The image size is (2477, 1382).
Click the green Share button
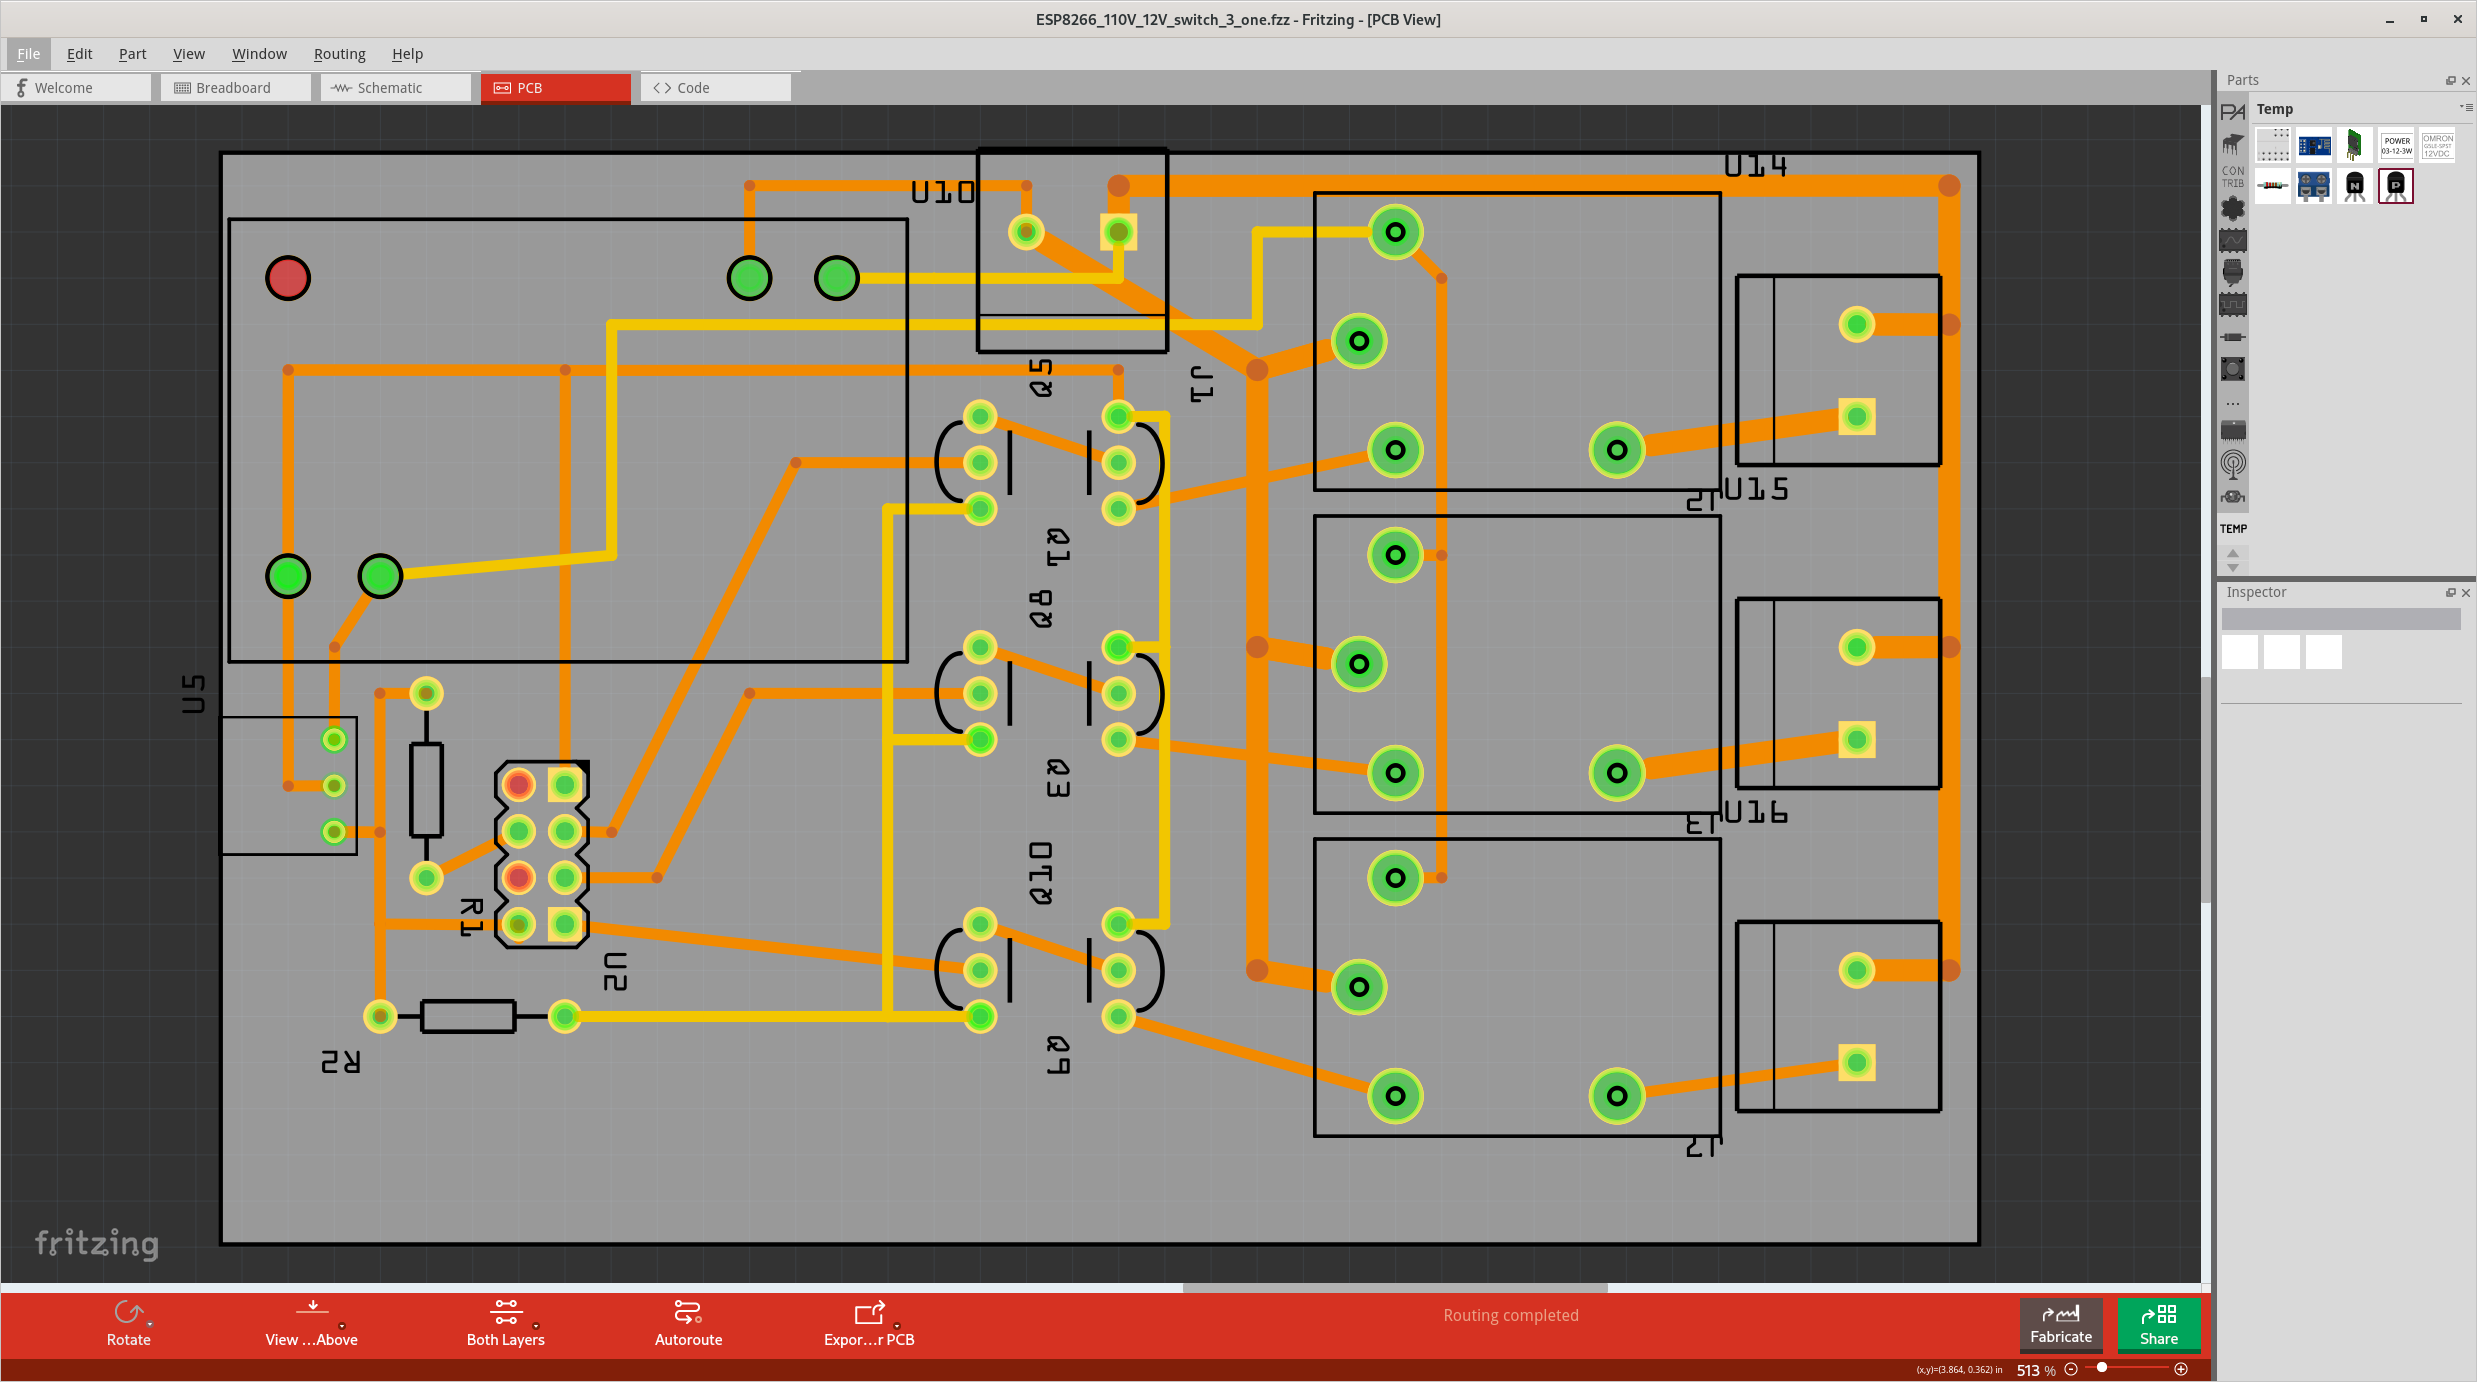tap(2158, 1324)
